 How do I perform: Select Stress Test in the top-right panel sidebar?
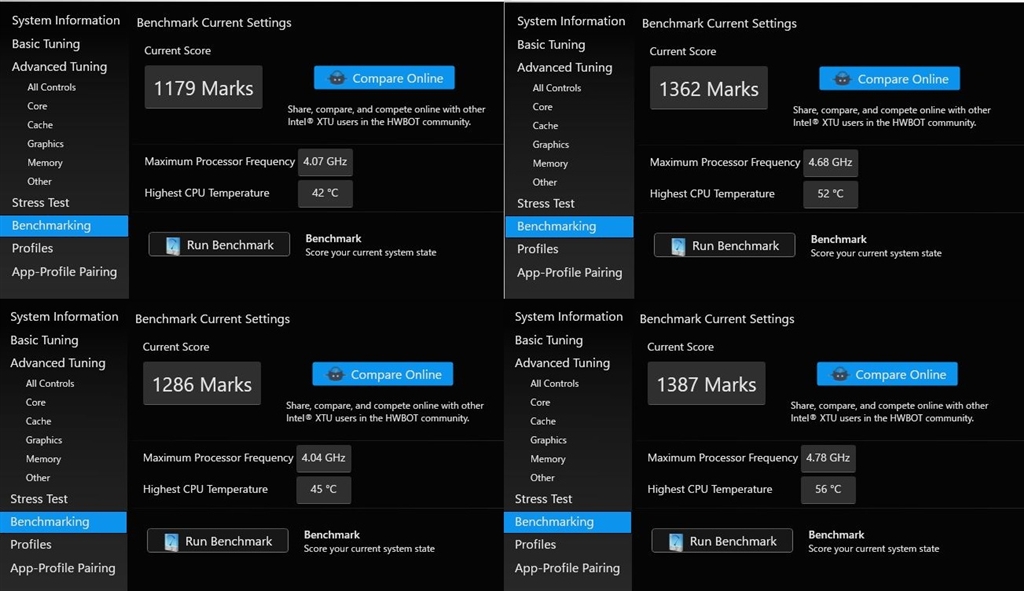click(546, 203)
